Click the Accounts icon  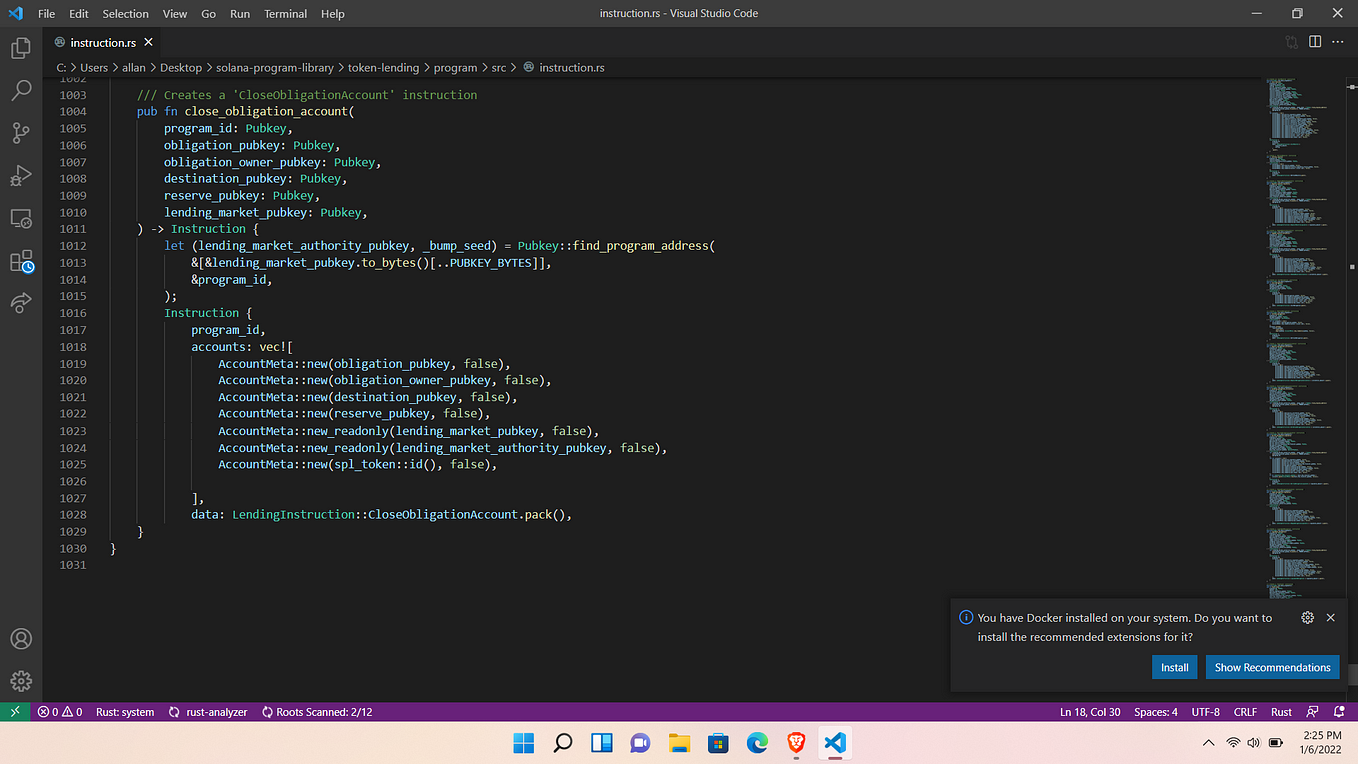(x=21, y=639)
